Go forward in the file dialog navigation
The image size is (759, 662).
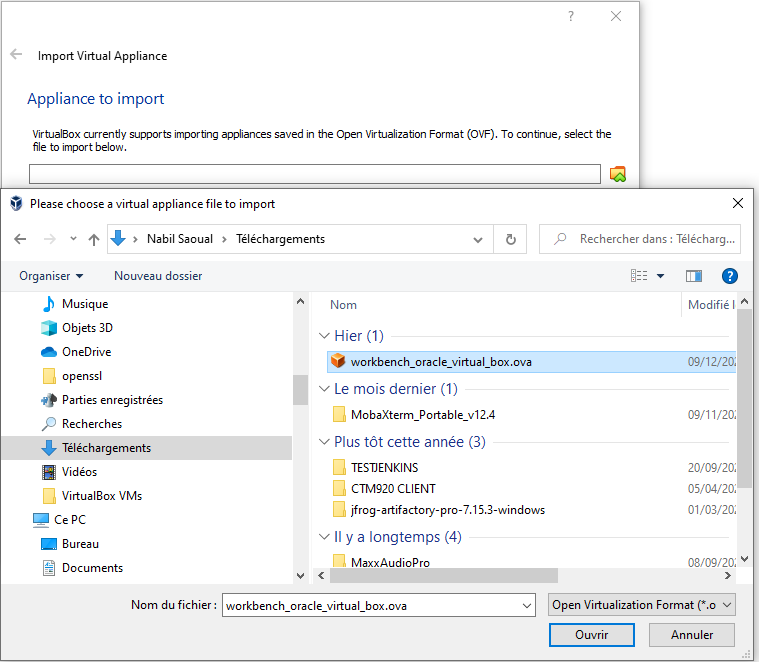coord(49,239)
